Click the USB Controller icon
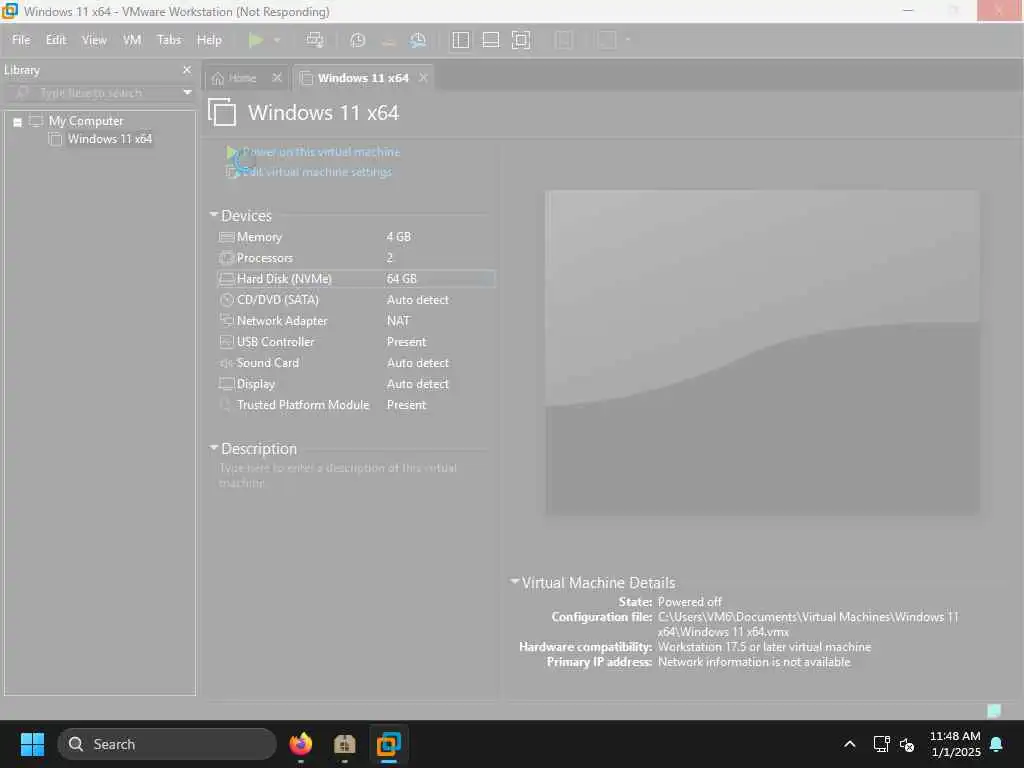The height and width of the screenshot is (768, 1024). point(227,342)
